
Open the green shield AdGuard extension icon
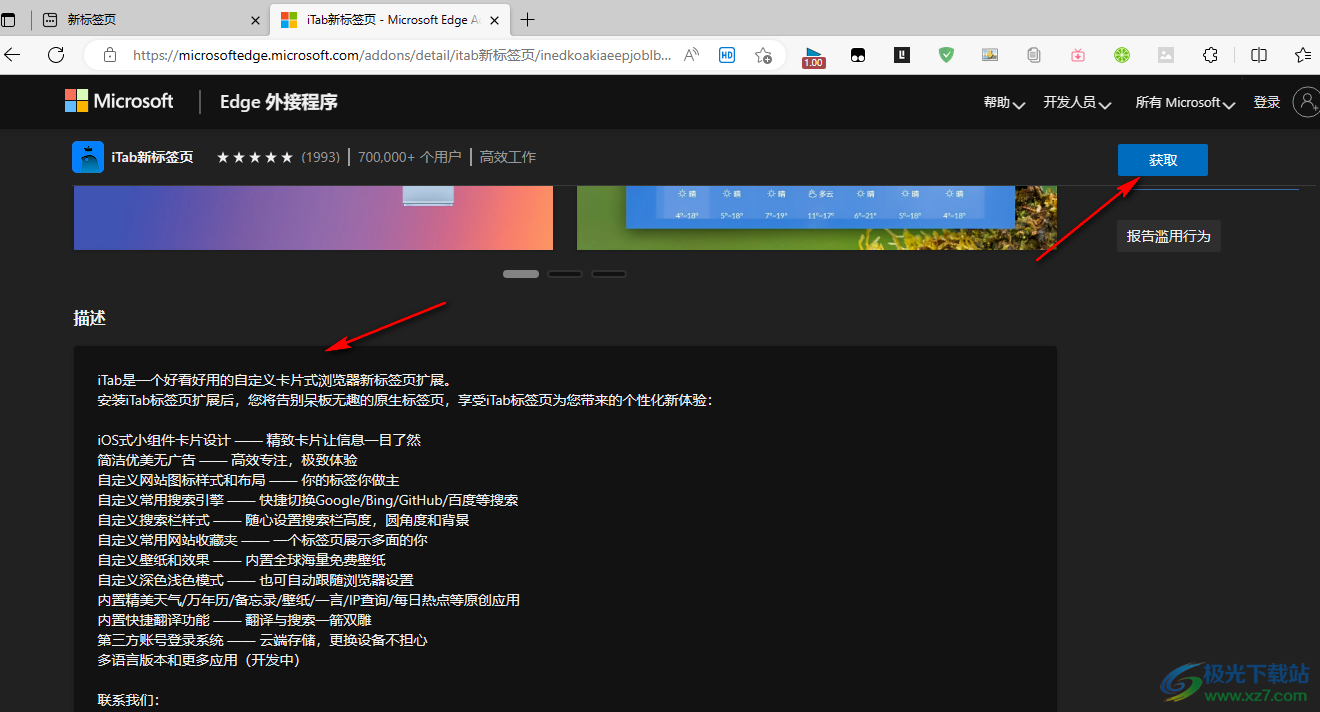(946, 56)
